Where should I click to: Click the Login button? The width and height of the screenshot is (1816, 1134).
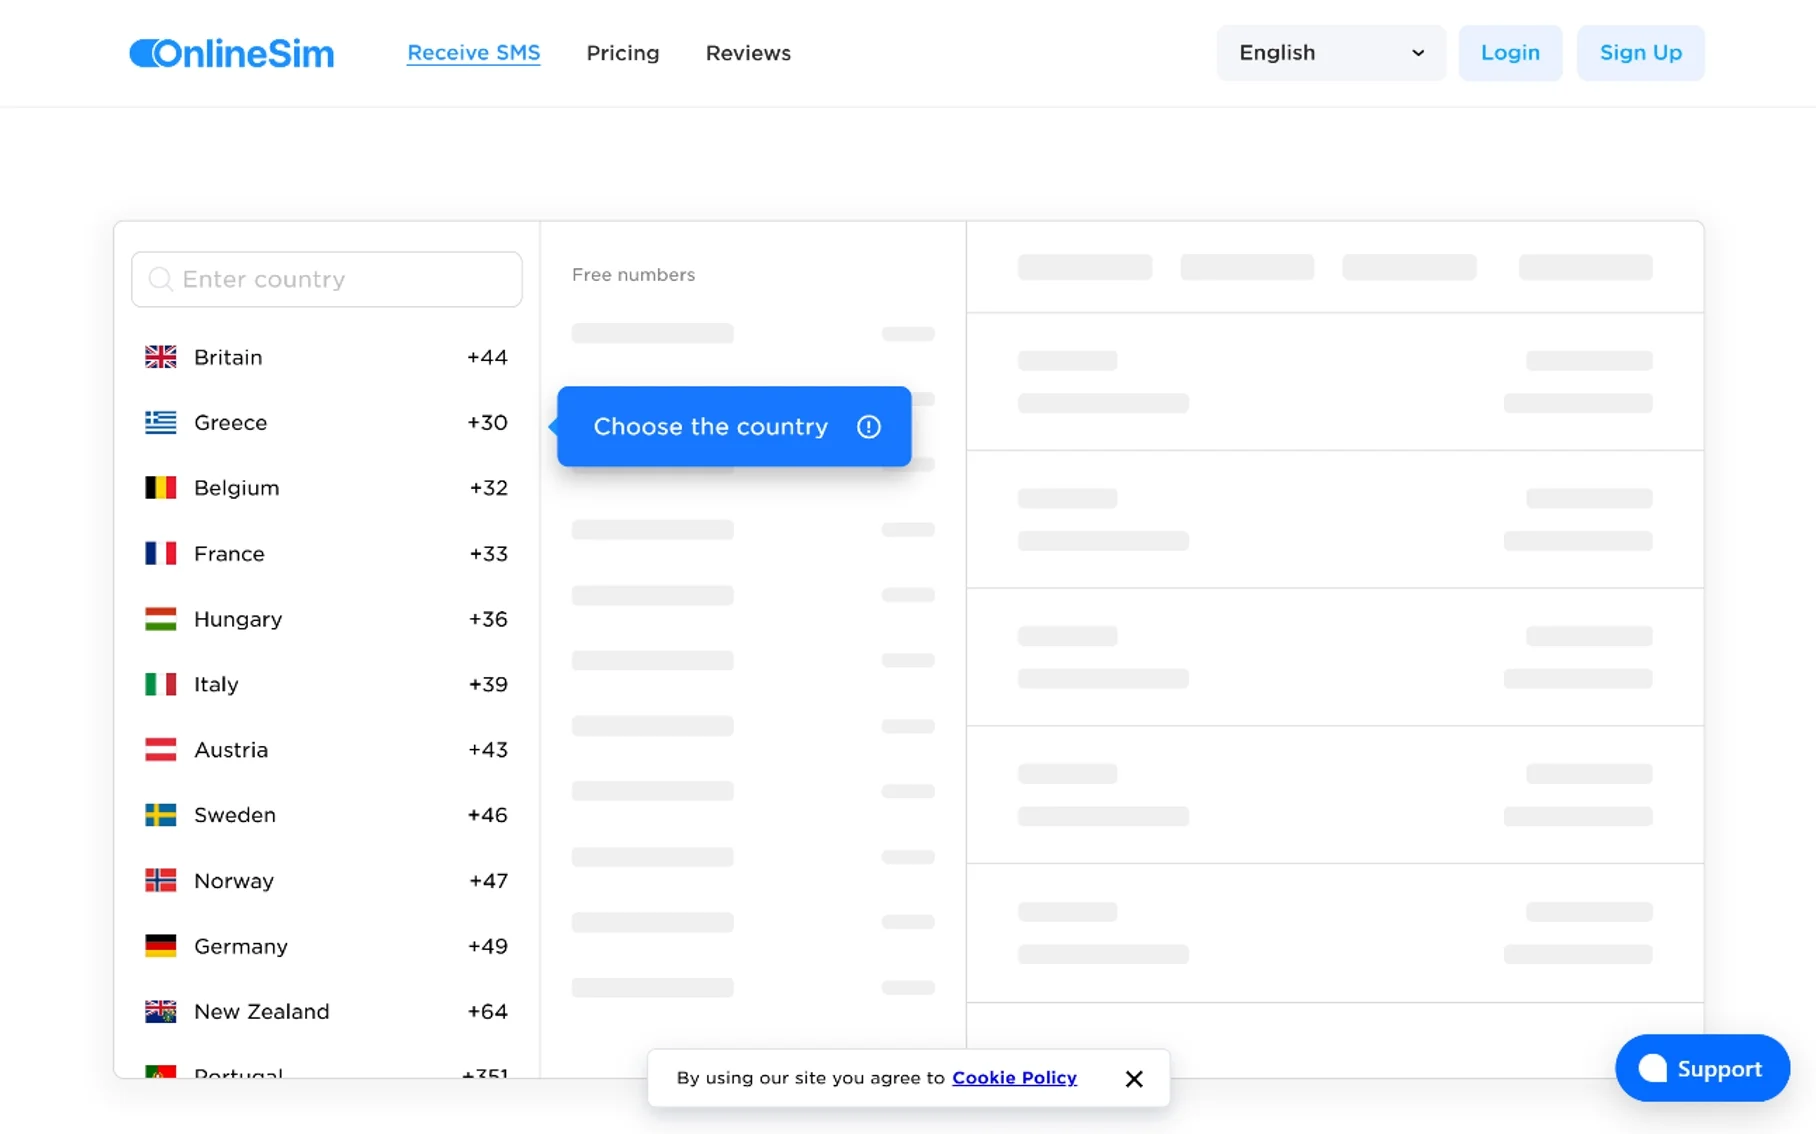click(1509, 53)
